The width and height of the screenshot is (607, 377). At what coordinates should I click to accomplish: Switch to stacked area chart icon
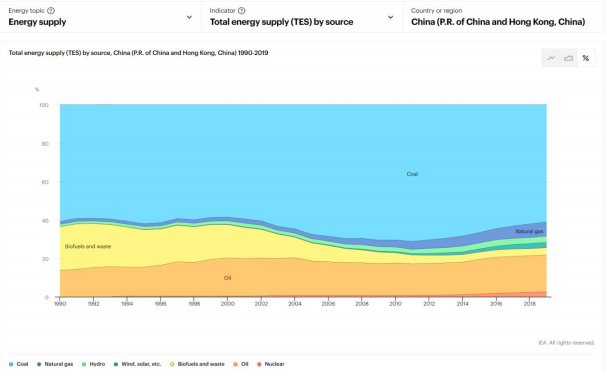click(x=568, y=58)
